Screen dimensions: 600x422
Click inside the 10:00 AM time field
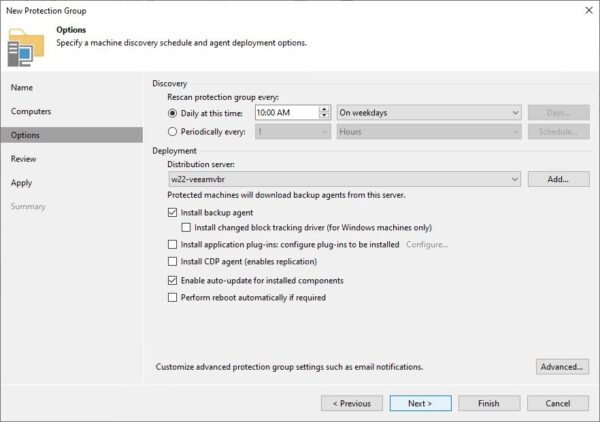[287, 112]
